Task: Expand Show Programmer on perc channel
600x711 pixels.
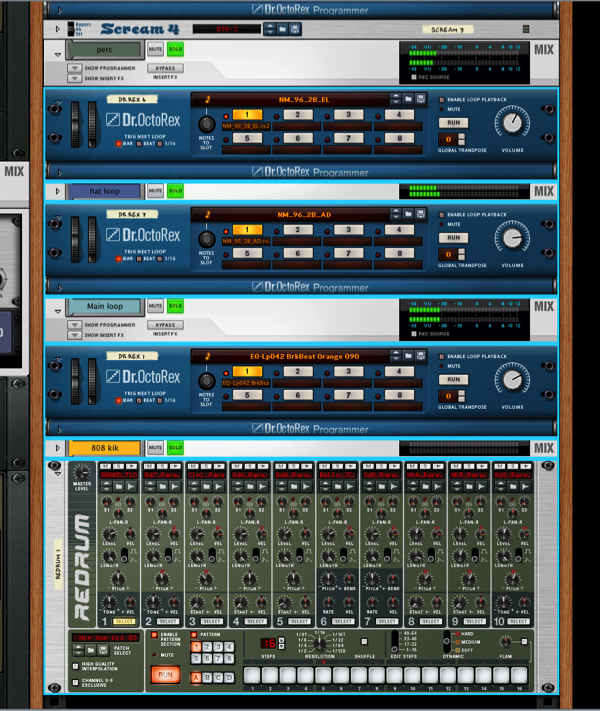Action: 74,68
